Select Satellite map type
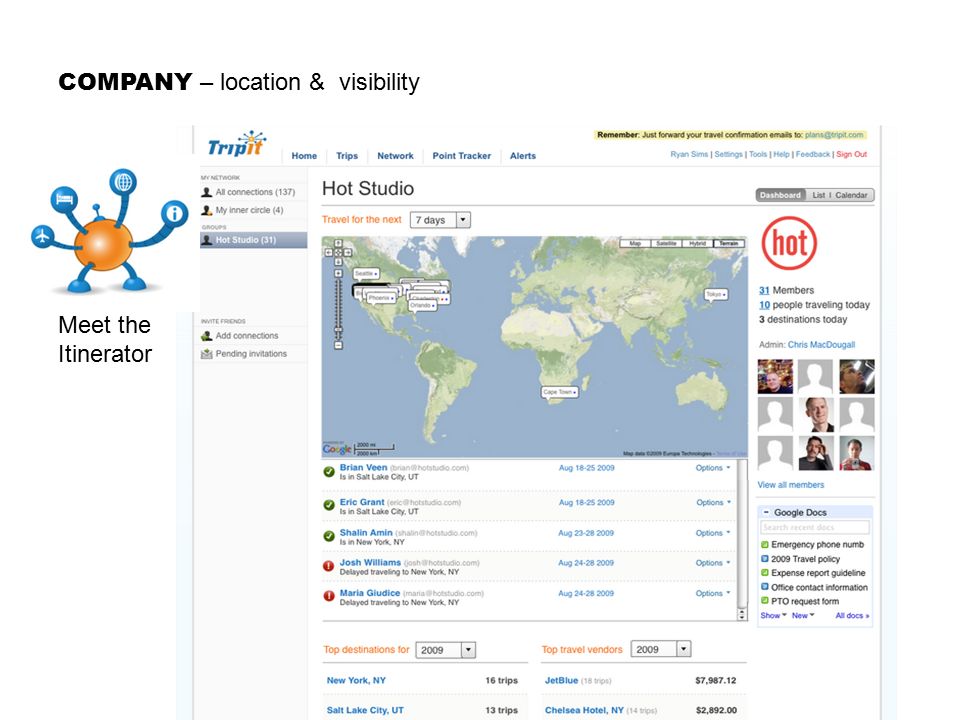 tap(666, 244)
